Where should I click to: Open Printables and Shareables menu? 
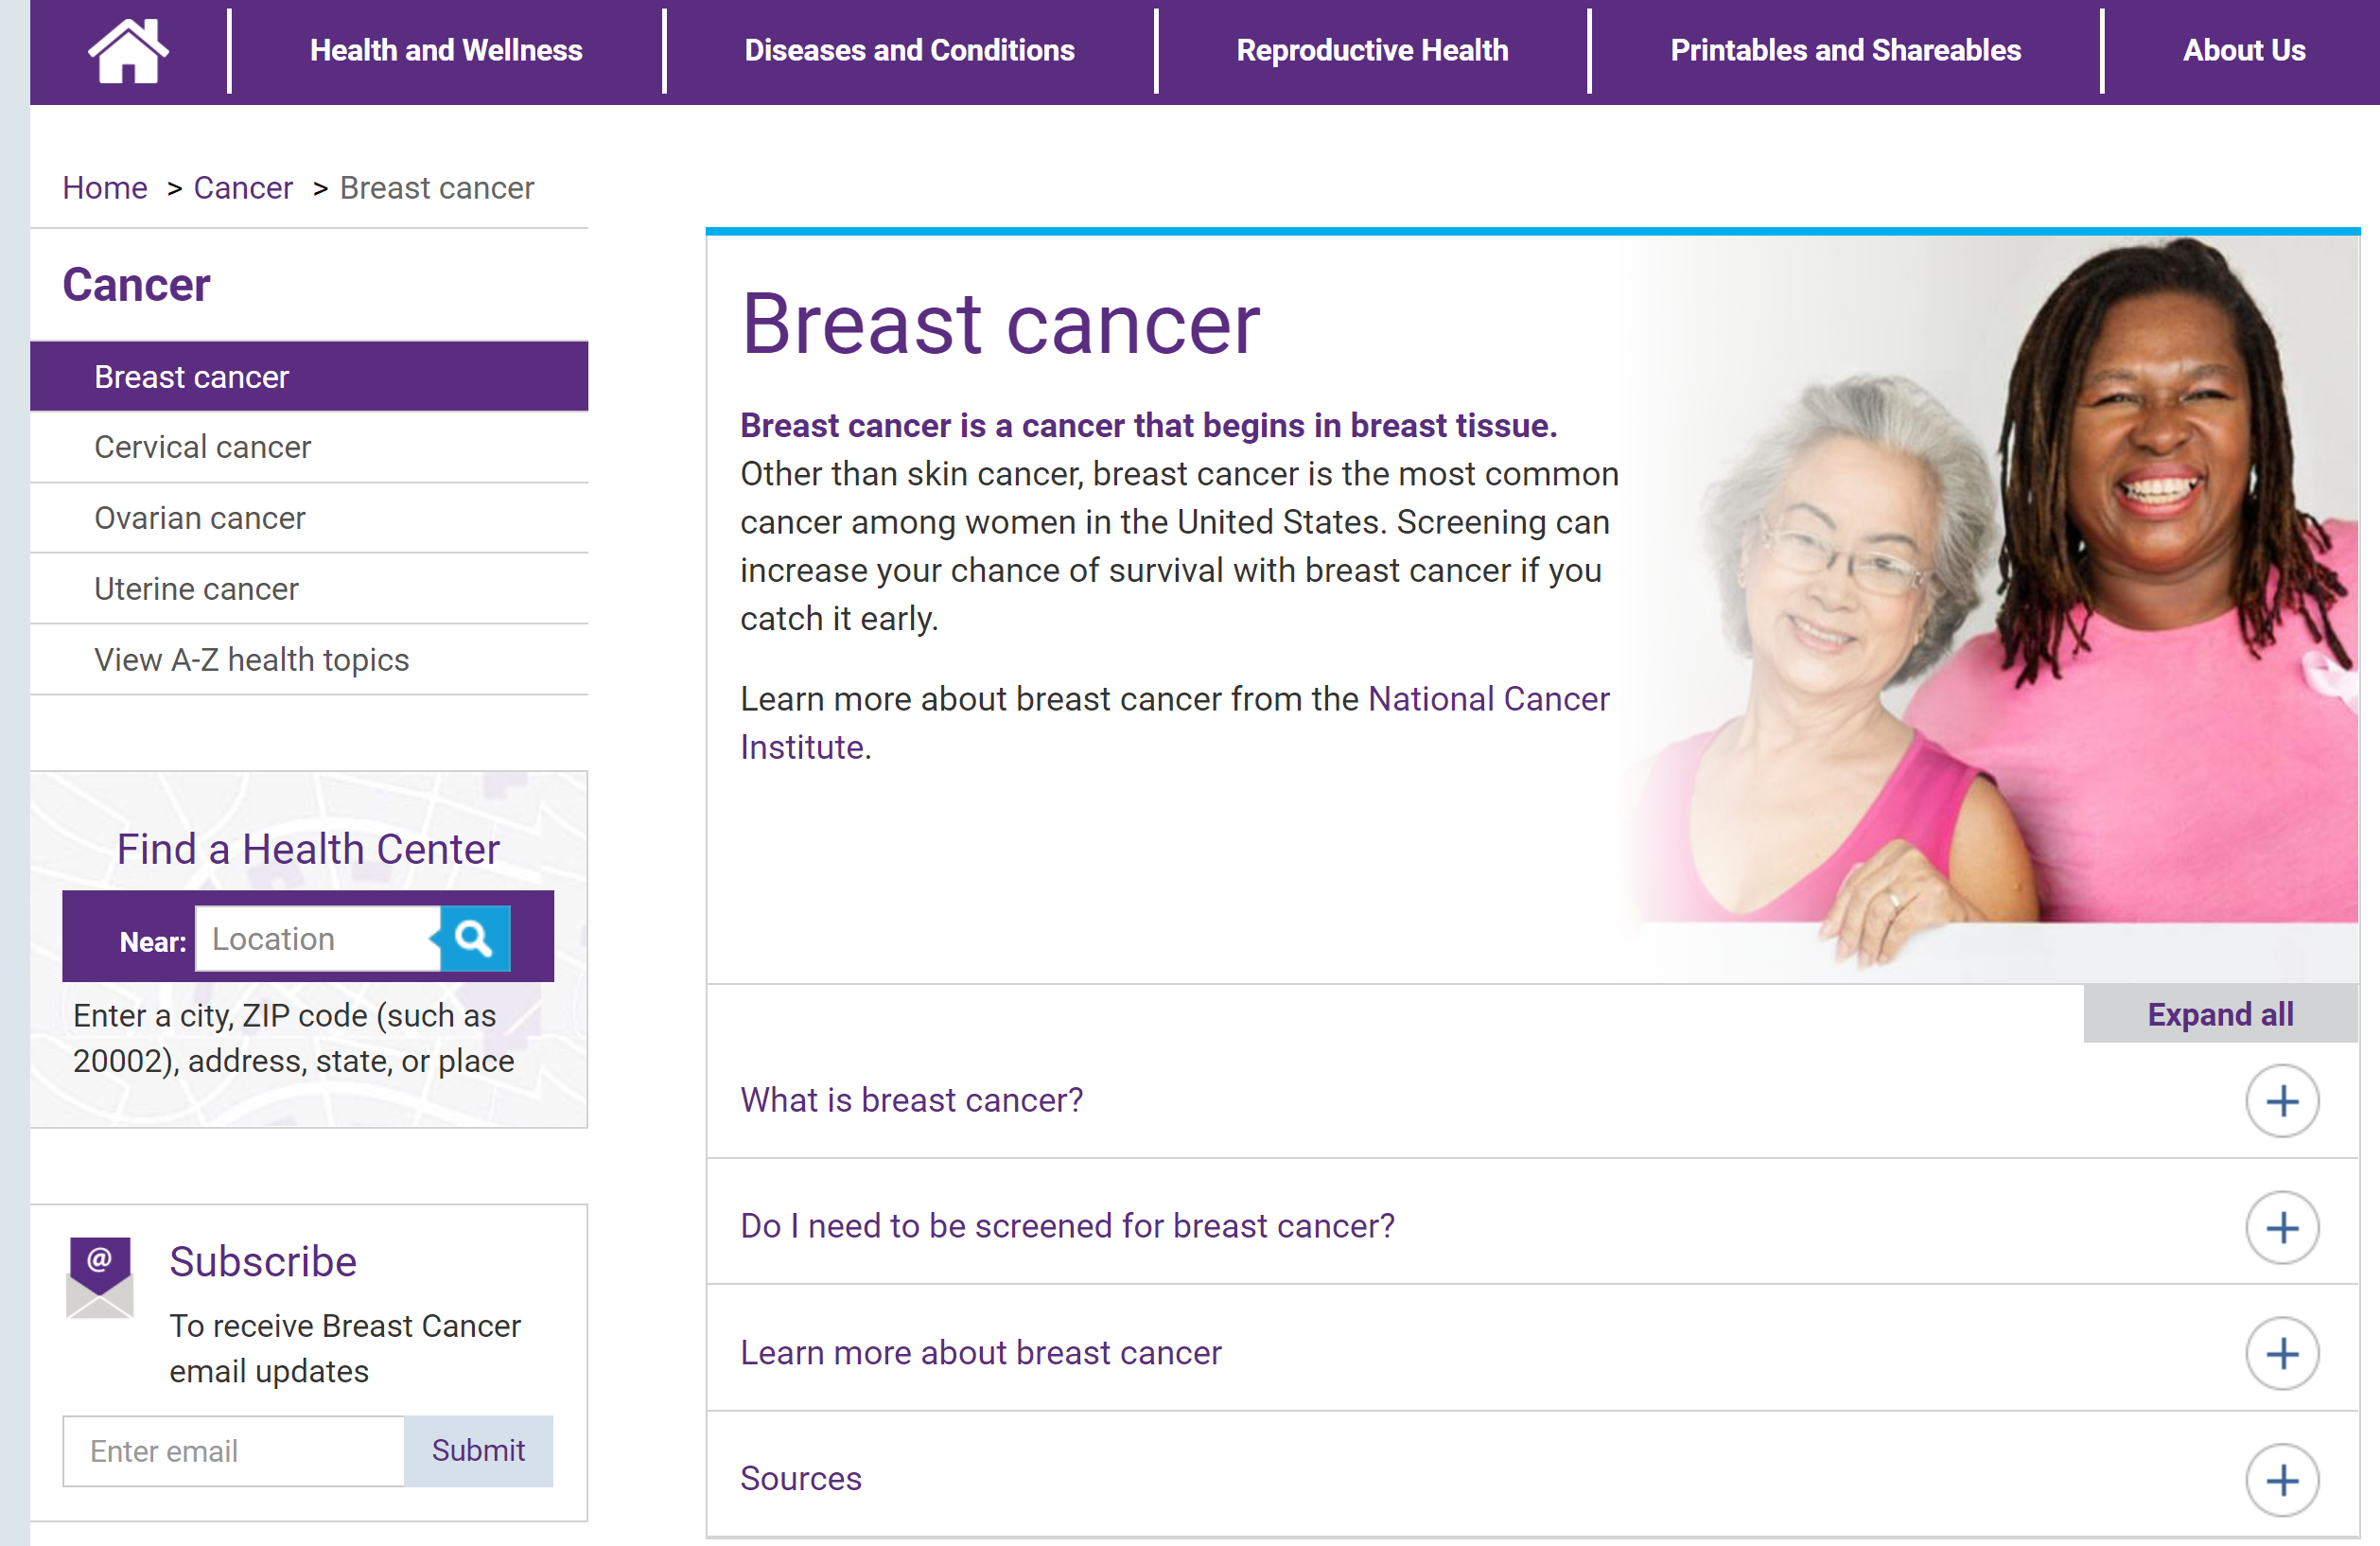tap(1844, 50)
